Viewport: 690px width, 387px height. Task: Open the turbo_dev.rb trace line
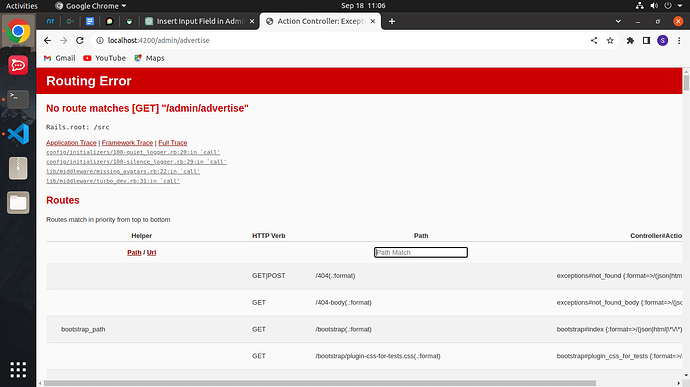(113, 181)
